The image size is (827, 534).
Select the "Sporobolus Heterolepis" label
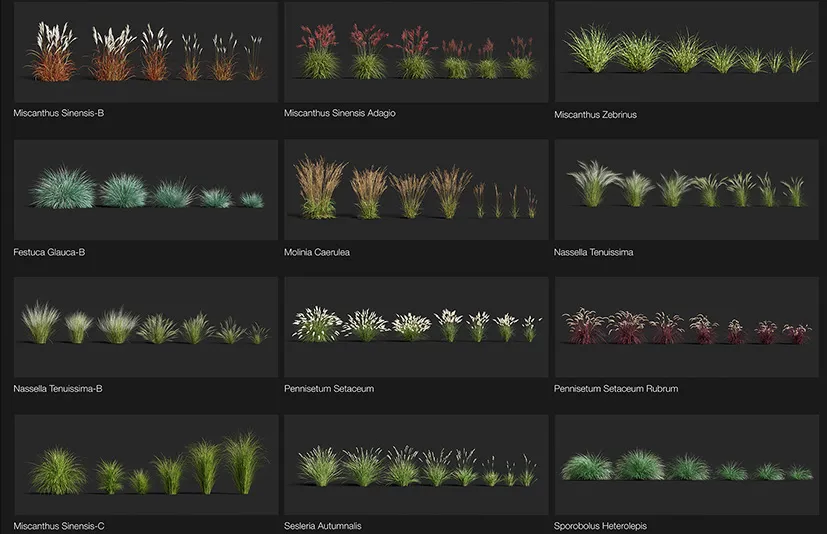[x=600, y=526]
